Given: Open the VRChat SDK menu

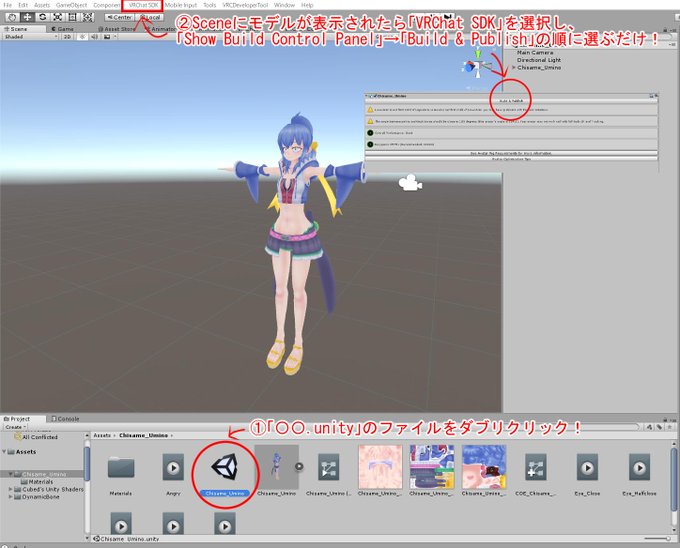Looking at the screenshot, I should tap(143, 5).
